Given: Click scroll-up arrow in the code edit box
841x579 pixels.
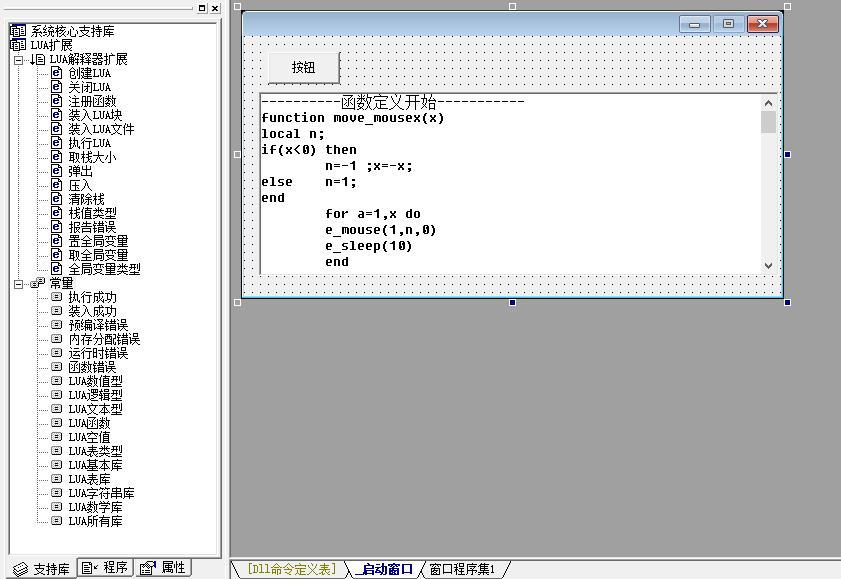Looking at the screenshot, I should (x=768, y=103).
